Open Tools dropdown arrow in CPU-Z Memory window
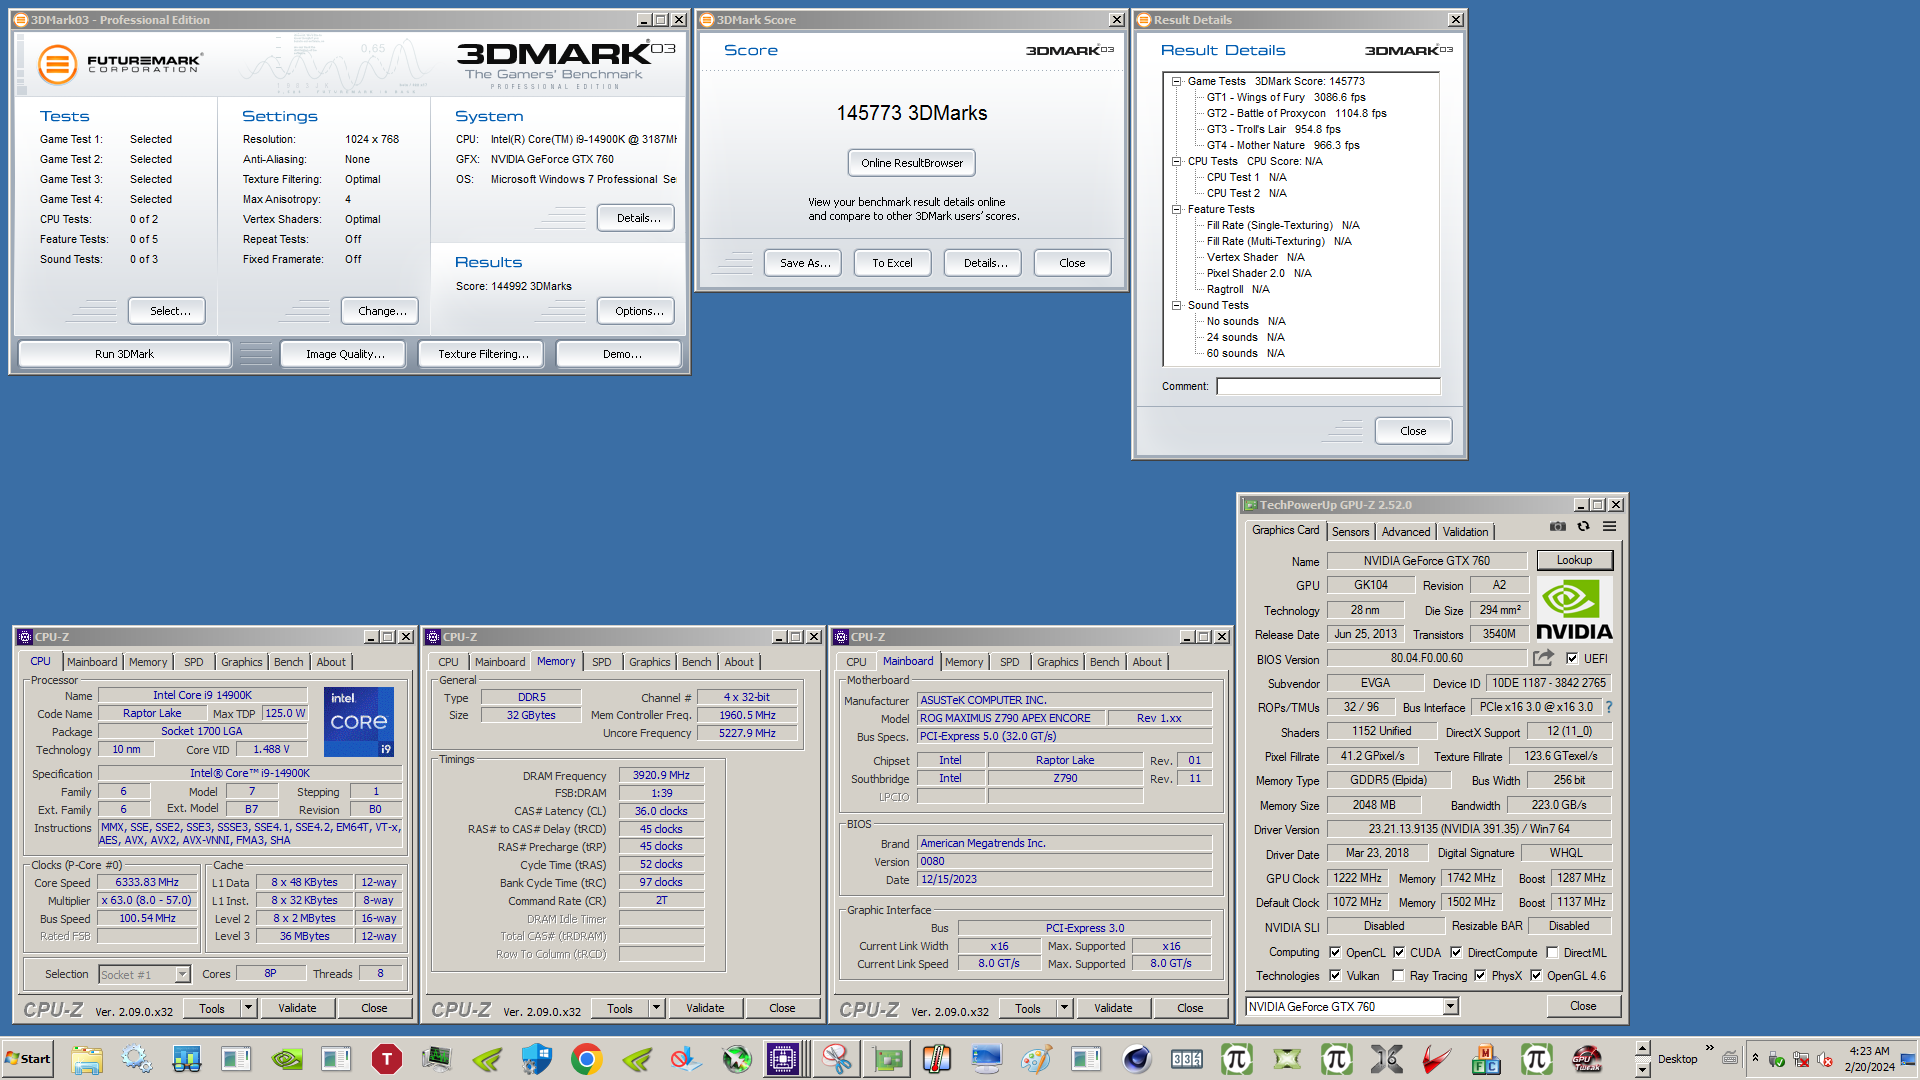The height and width of the screenshot is (1080, 1920). click(x=657, y=1008)
